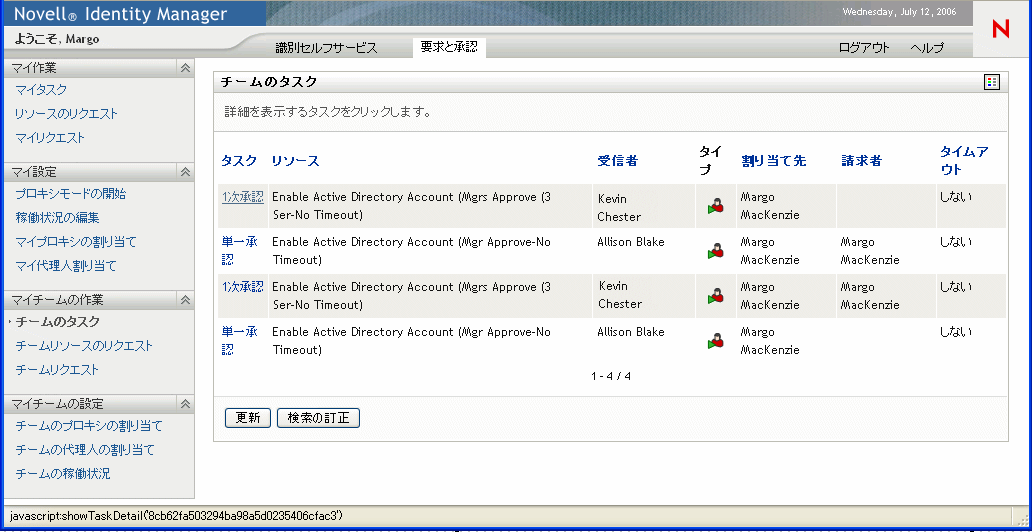Select the 要求と承認 tab

point(449,47)
